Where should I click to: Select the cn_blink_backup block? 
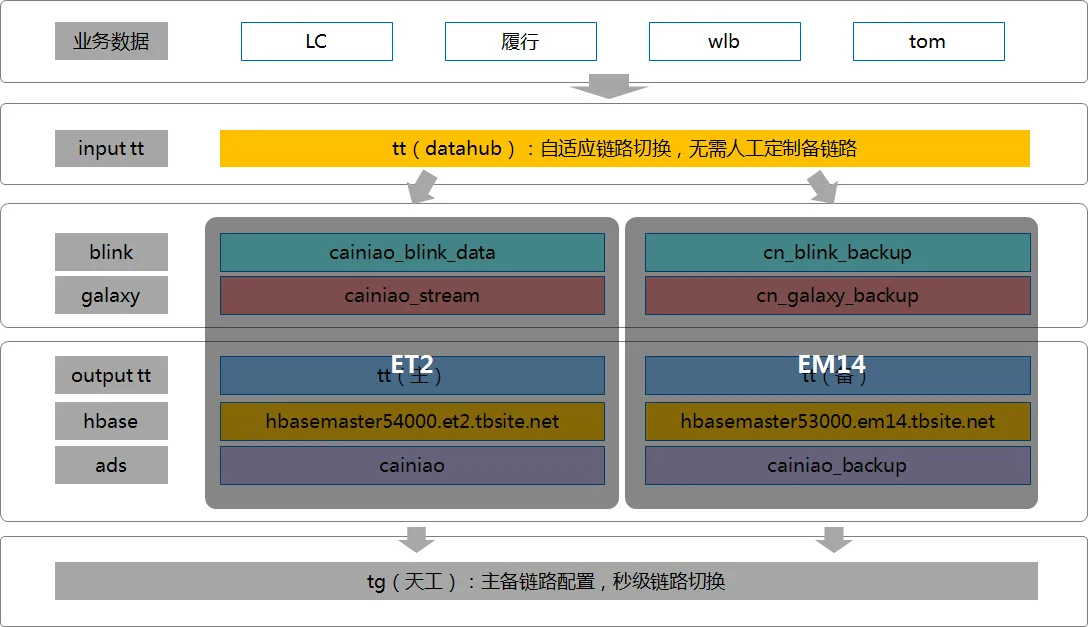tap(838, 252)
